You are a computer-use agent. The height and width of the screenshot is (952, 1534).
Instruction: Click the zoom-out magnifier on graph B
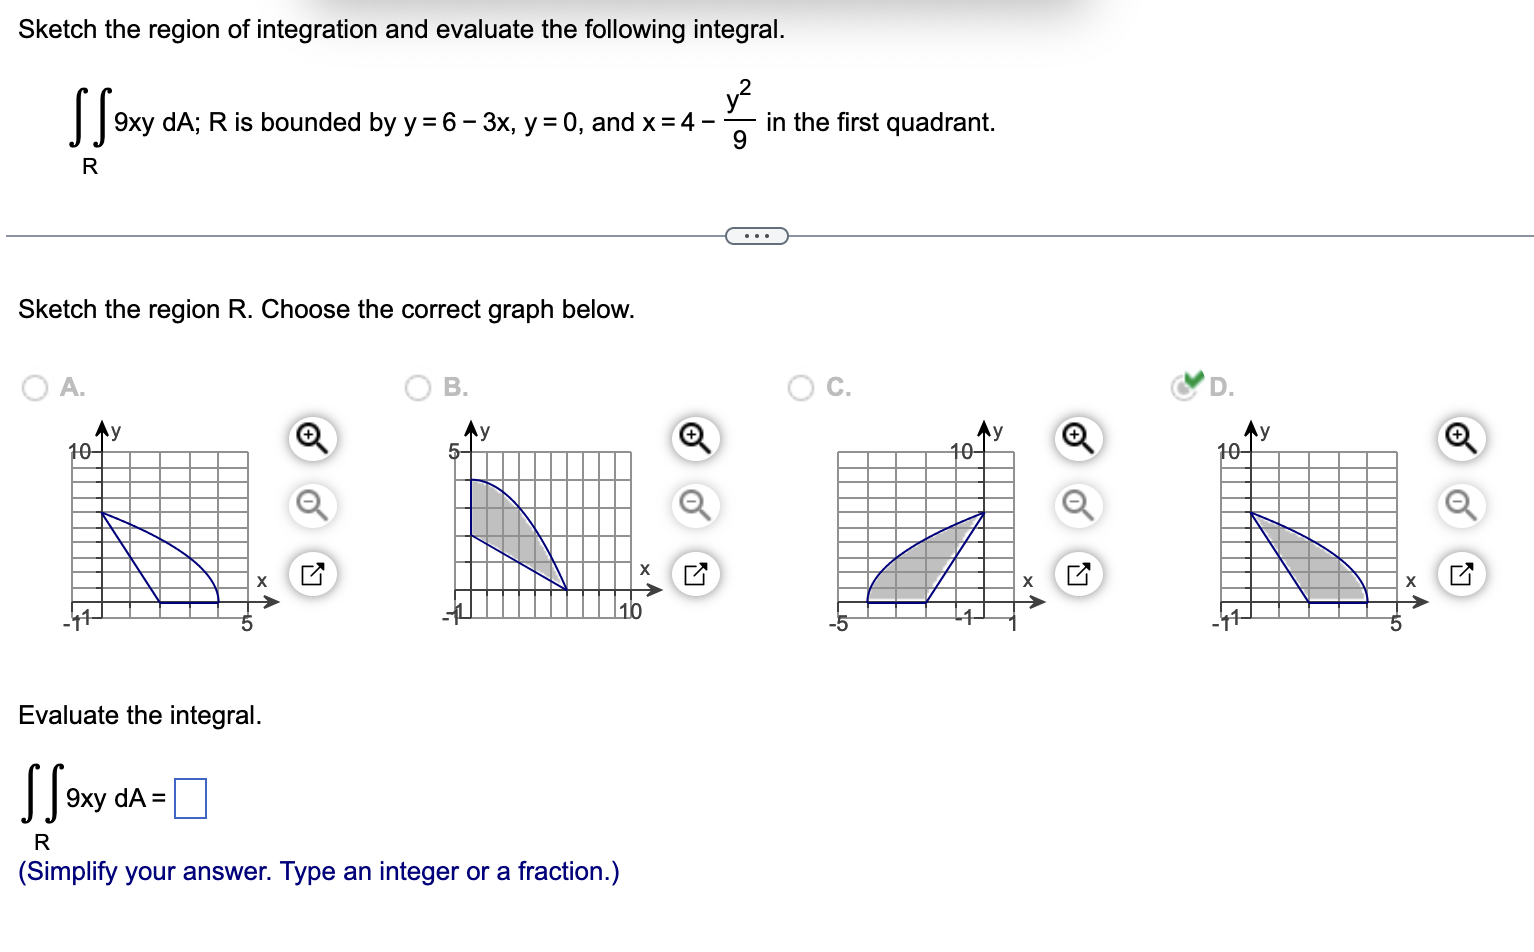point(695,506)
